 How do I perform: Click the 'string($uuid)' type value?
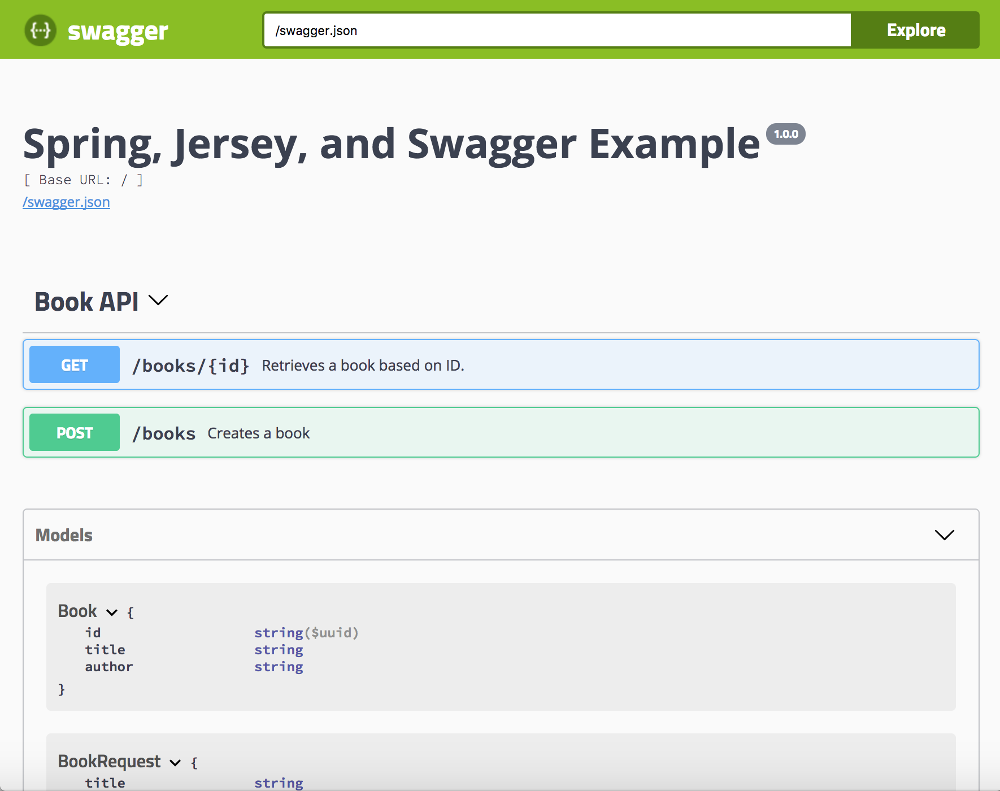[x=306, y=632]
